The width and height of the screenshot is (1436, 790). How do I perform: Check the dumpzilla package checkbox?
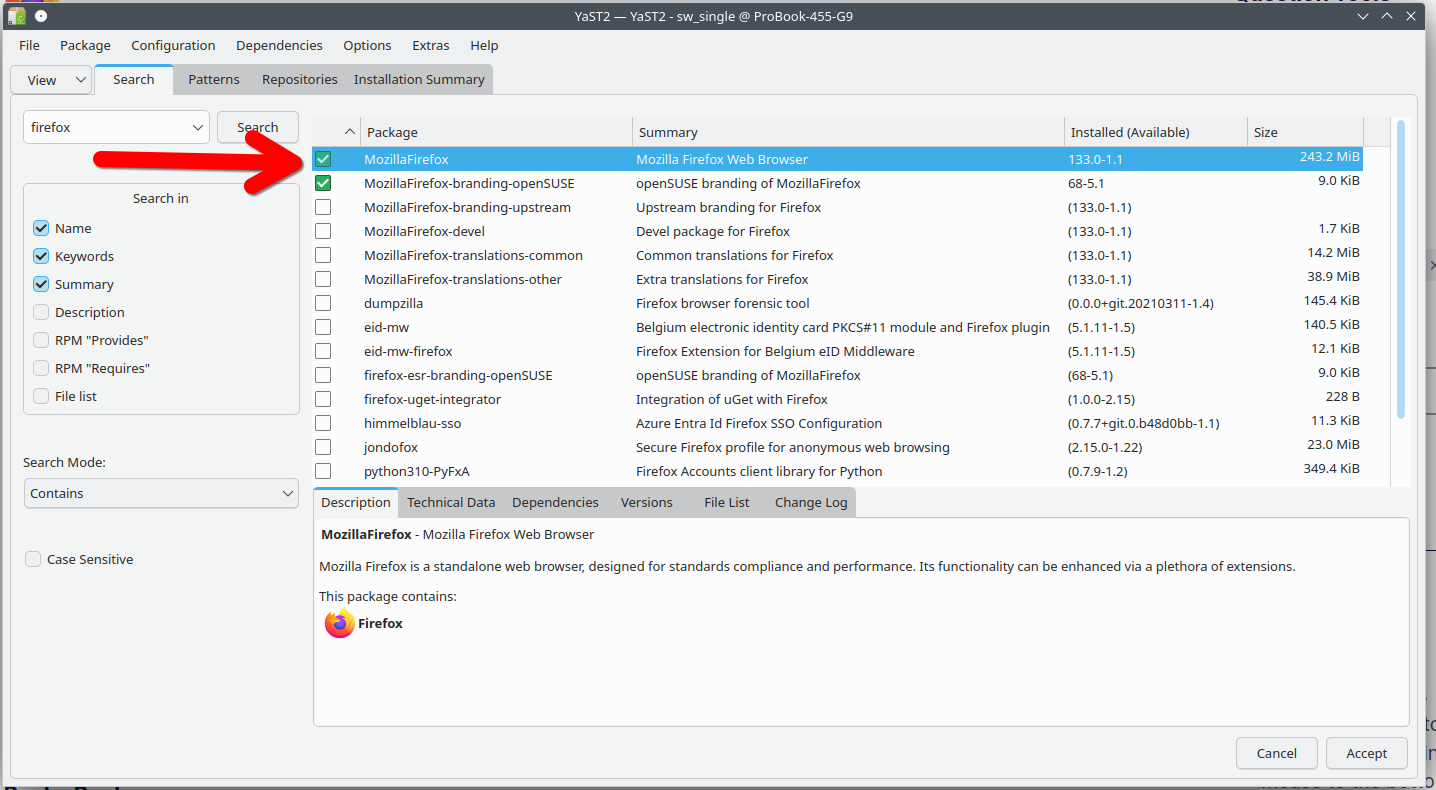pos(323,303)
